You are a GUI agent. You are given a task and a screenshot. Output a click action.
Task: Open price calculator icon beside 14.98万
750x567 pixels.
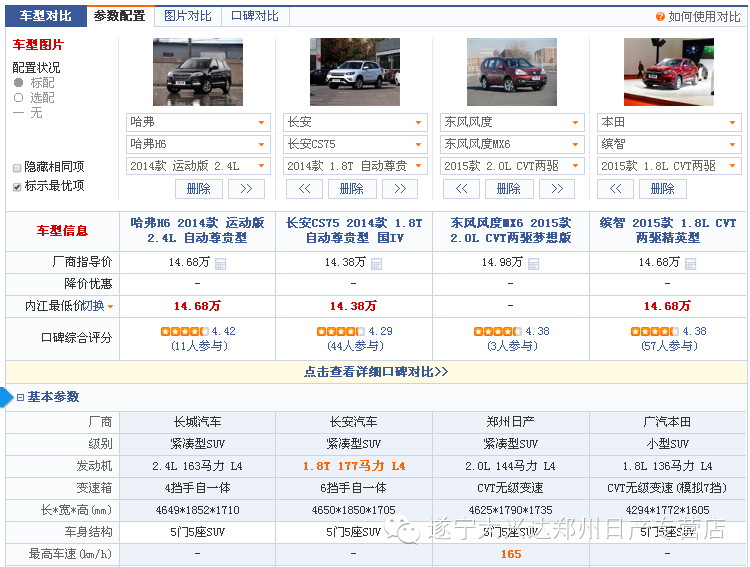pos(533,264)
